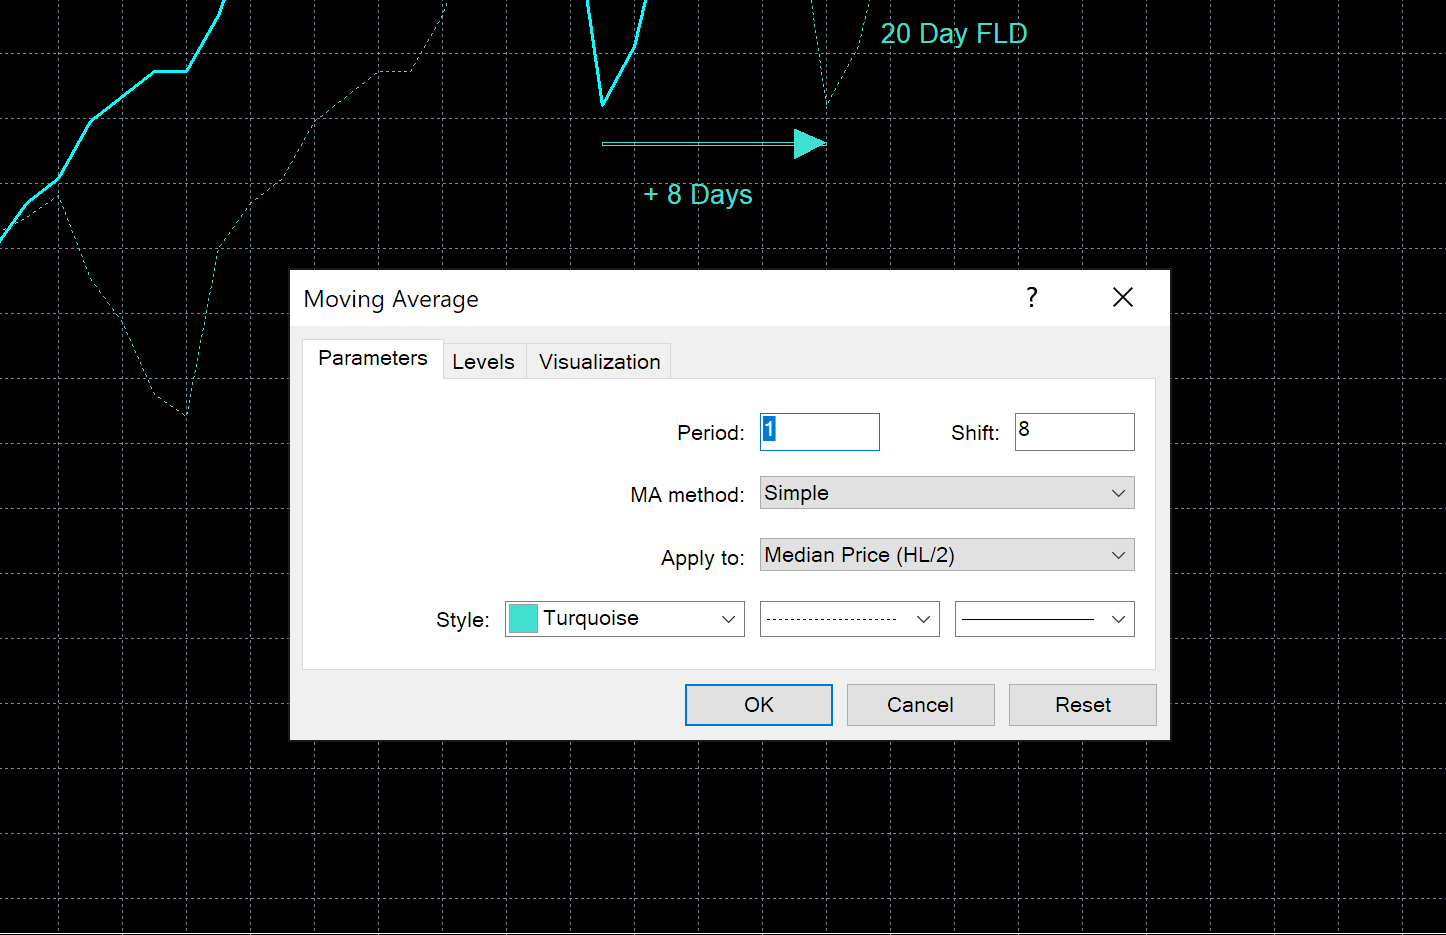Select the Turquoise color swatch
The image size is (1446, 935).
coord(522,618)
